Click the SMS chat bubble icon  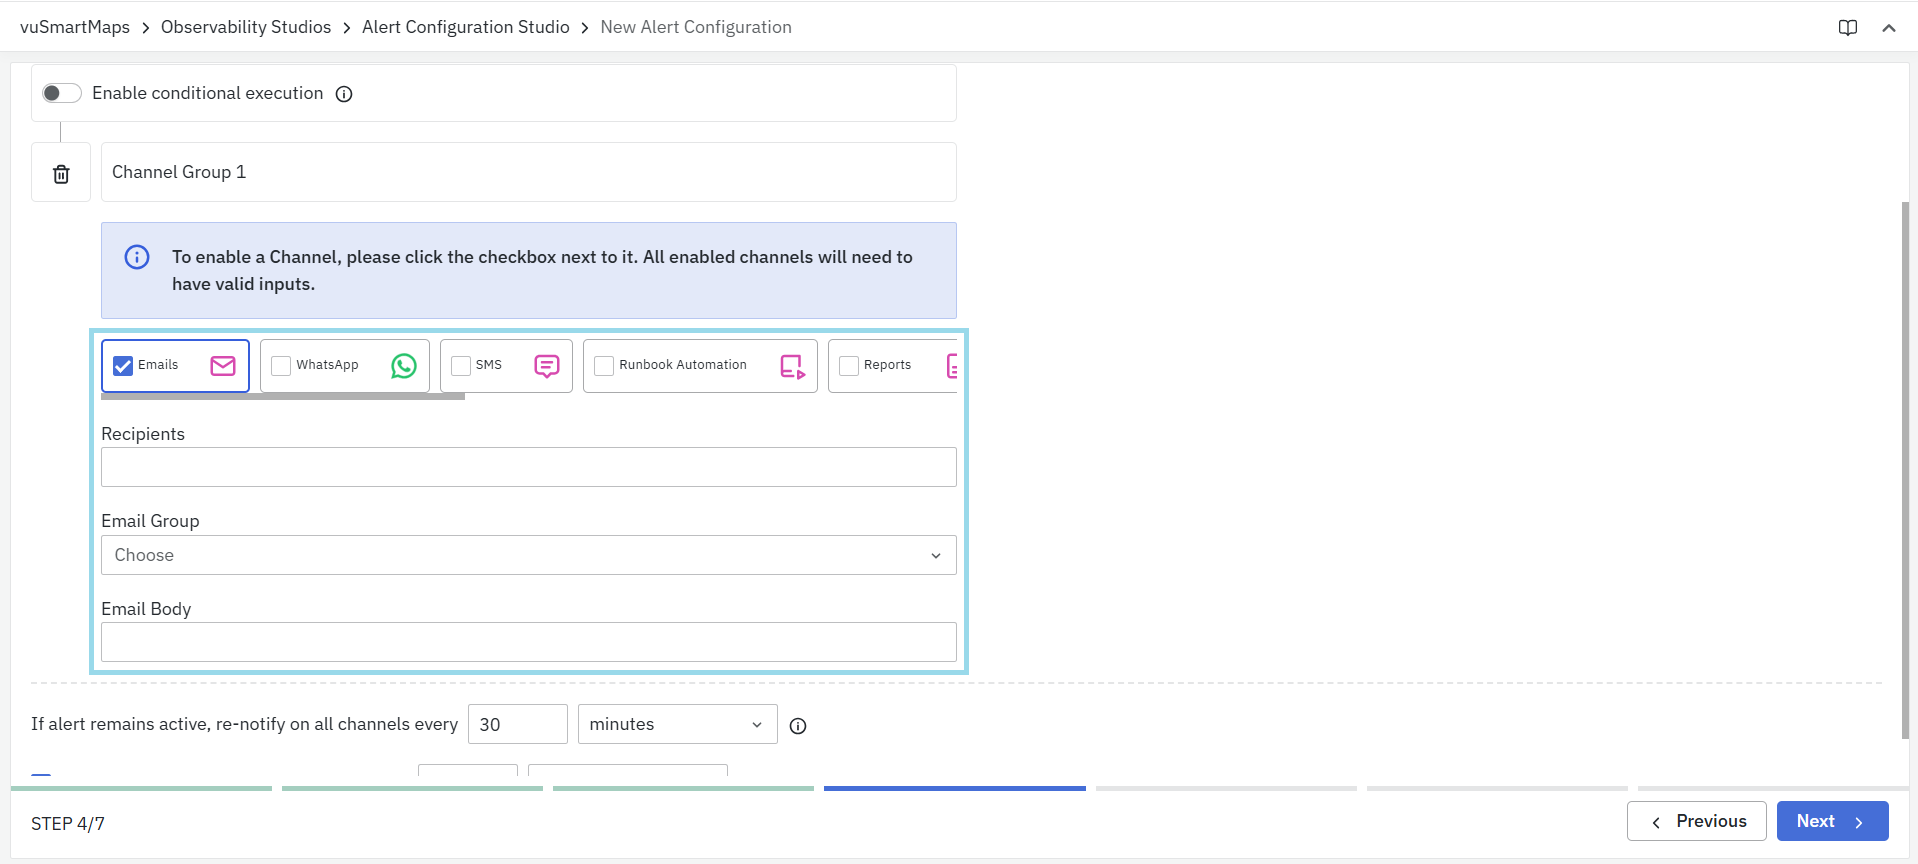point(547,366)
